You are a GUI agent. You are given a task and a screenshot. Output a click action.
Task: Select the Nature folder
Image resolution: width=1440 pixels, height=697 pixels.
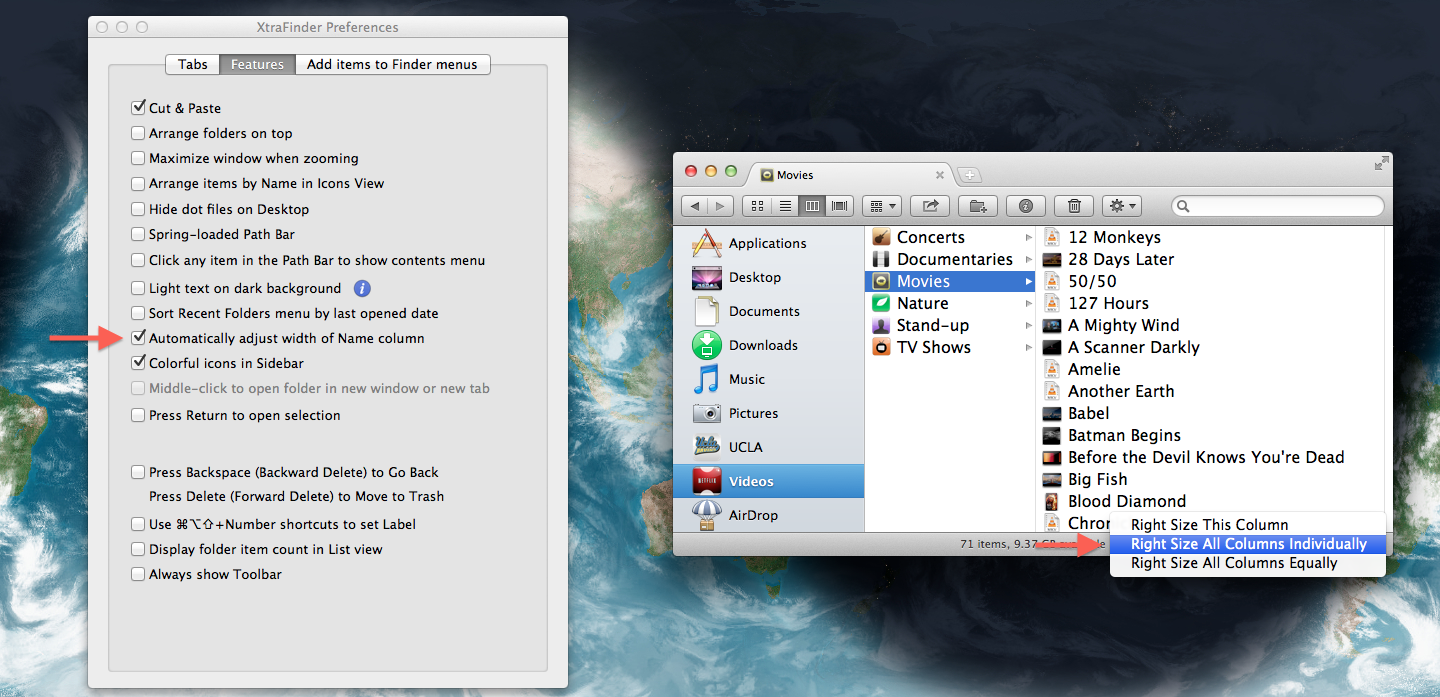tap(949, 303)
